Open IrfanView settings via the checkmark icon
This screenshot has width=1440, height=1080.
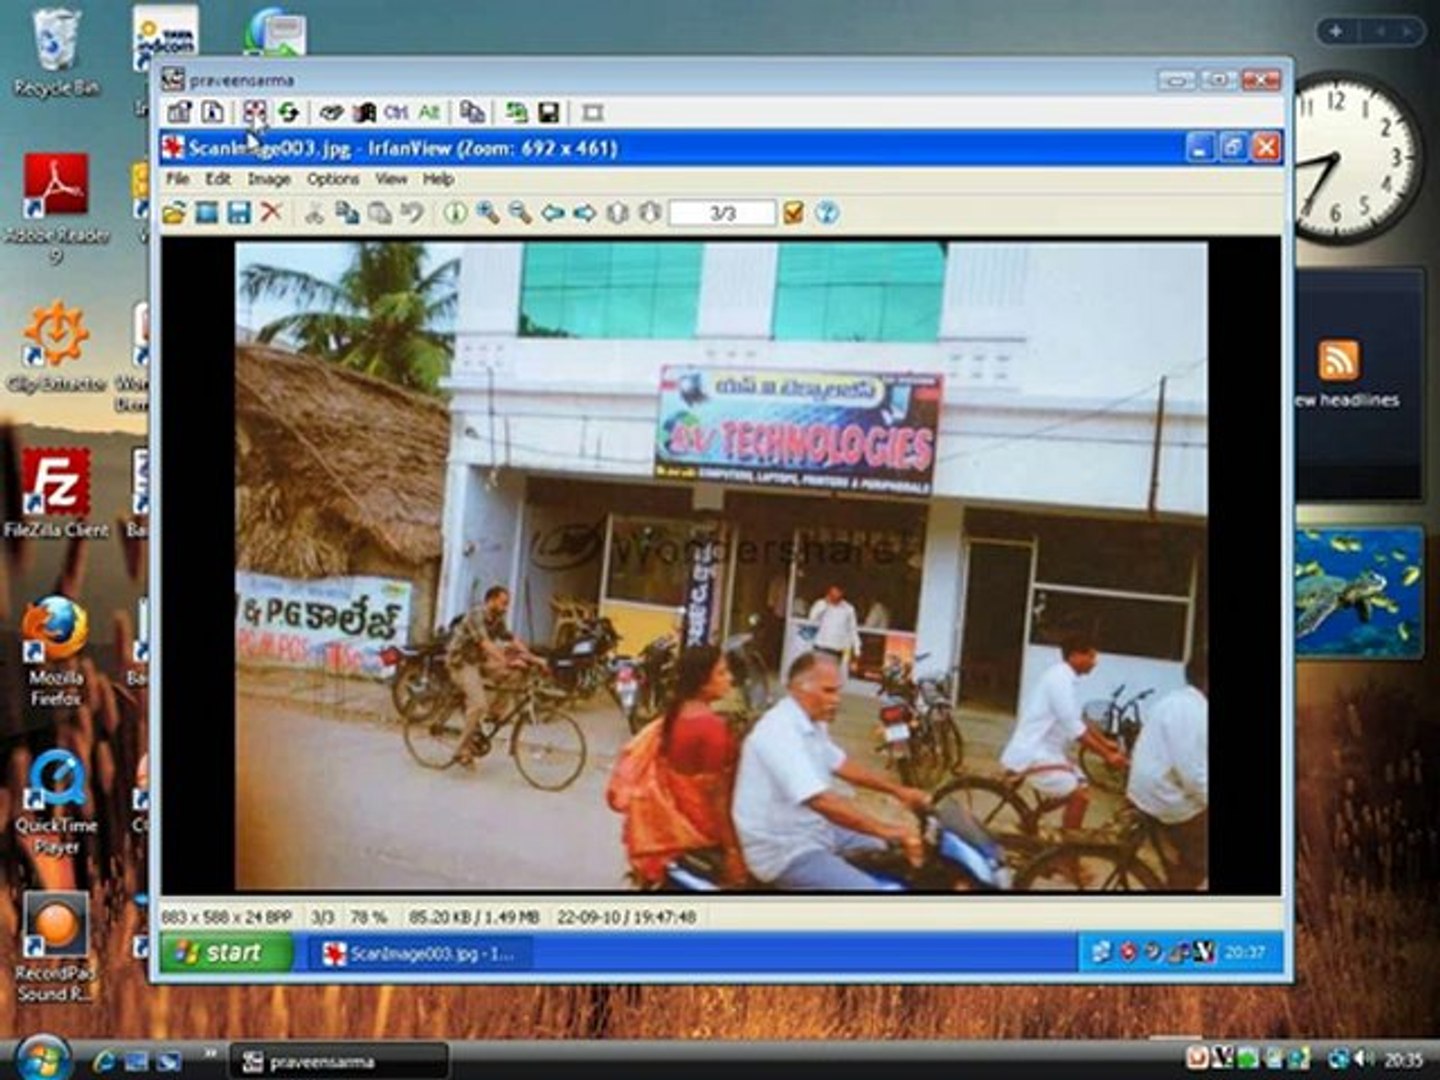click(793, 213)
